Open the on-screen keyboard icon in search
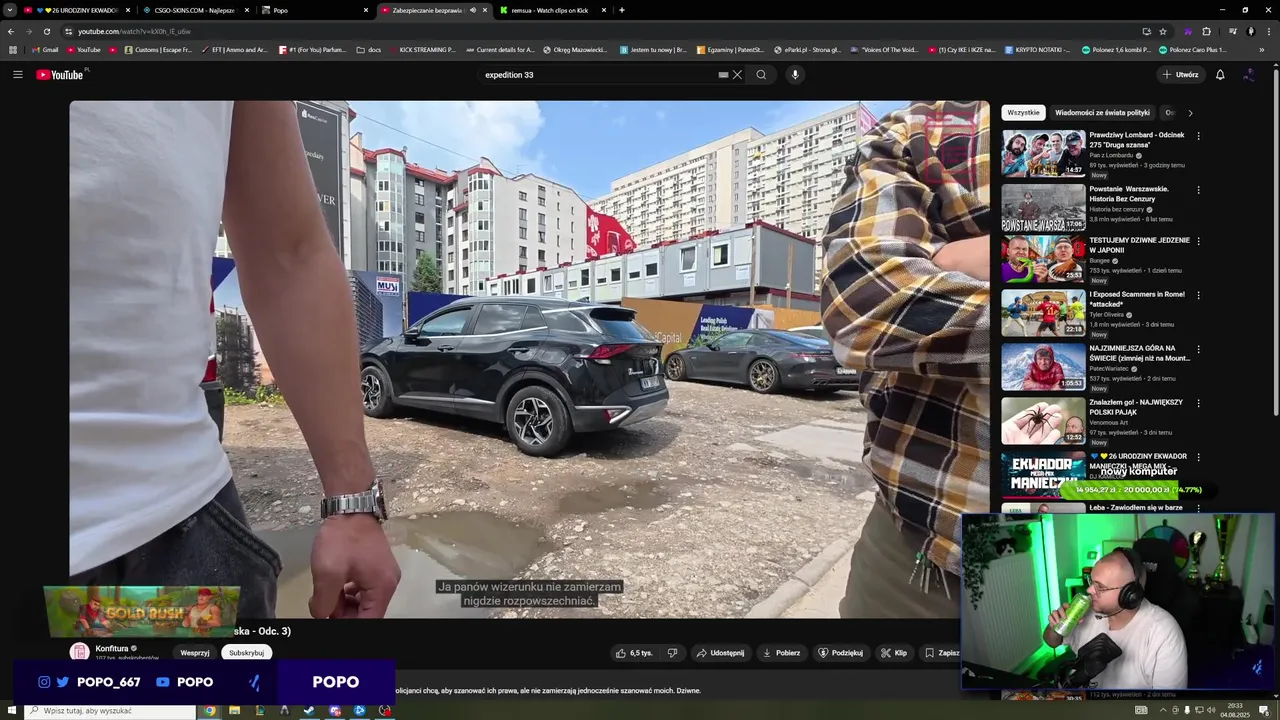1280x720 pixels. coord(723,74)
